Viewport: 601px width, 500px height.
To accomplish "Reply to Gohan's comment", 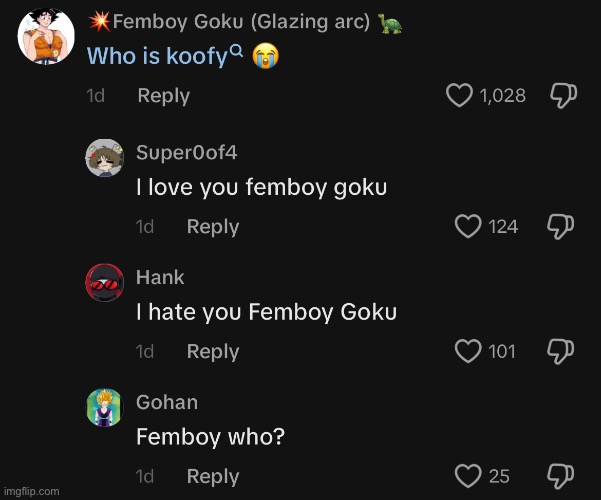I will click(x=213, y=476).
